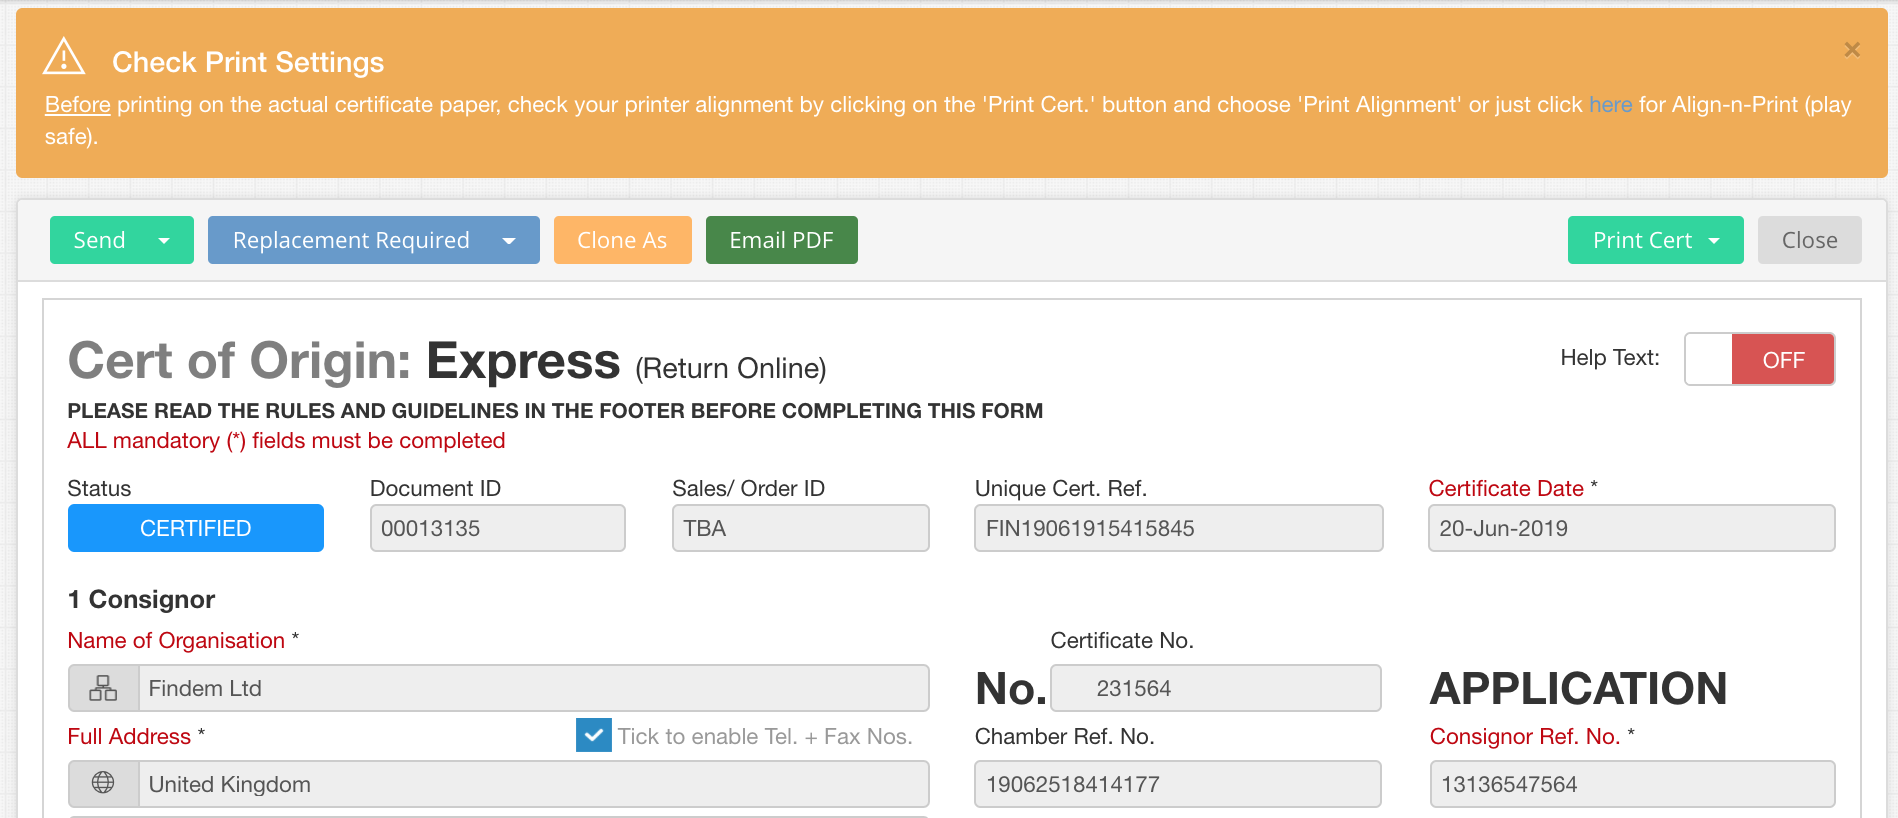Untick 'Tick to enable Tel. + Fax Nos.' checkbox
The width and height of the screenshot is (1898, 818).
click(x=594, y=735)
